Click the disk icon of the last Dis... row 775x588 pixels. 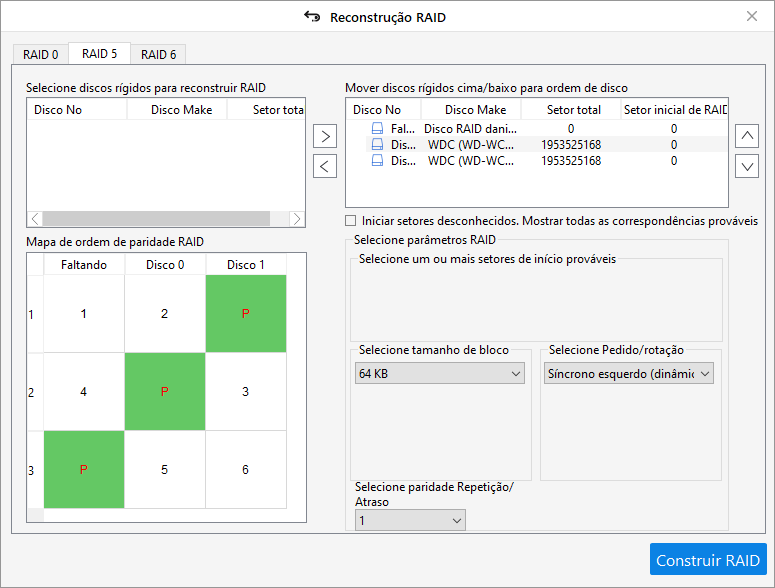[x=377, y=161]
